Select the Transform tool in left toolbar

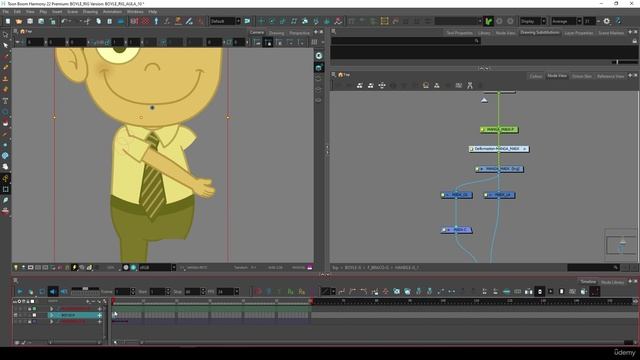coord(5,35)
